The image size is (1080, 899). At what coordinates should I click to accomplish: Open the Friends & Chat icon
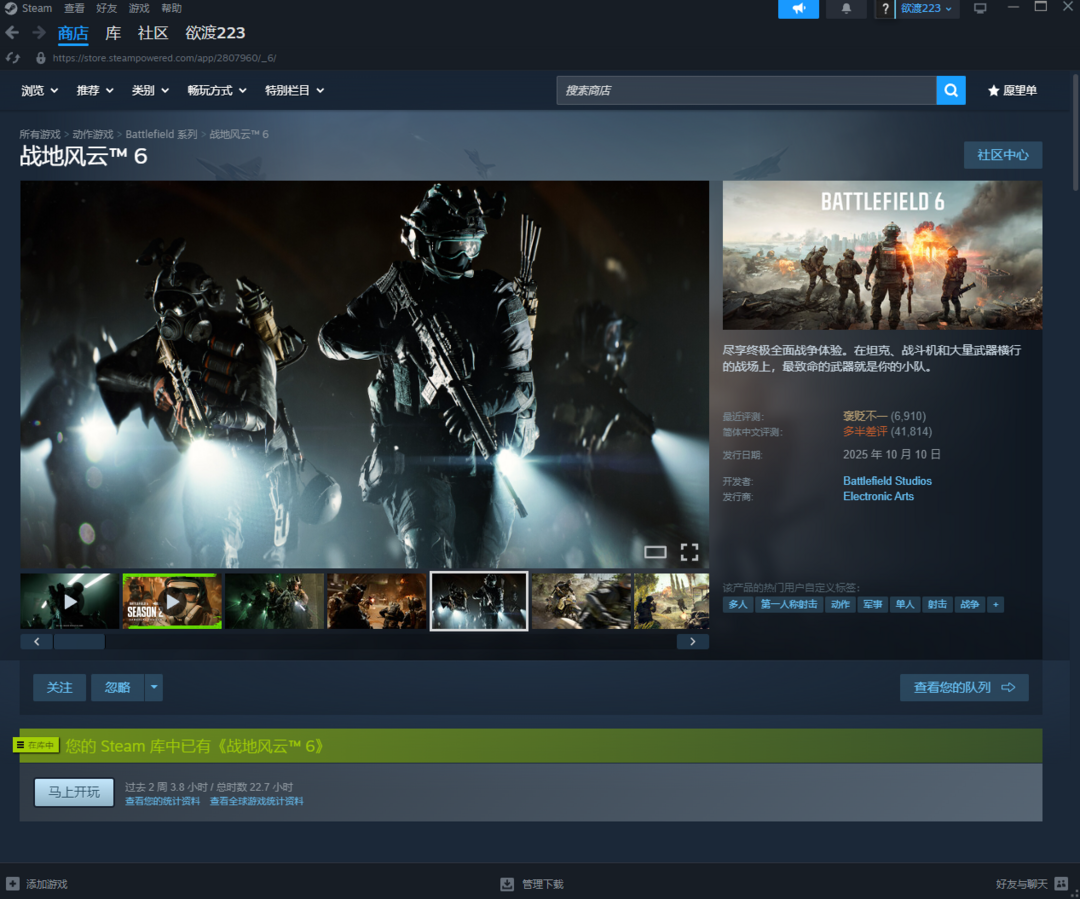click(x=1061, y=884)
